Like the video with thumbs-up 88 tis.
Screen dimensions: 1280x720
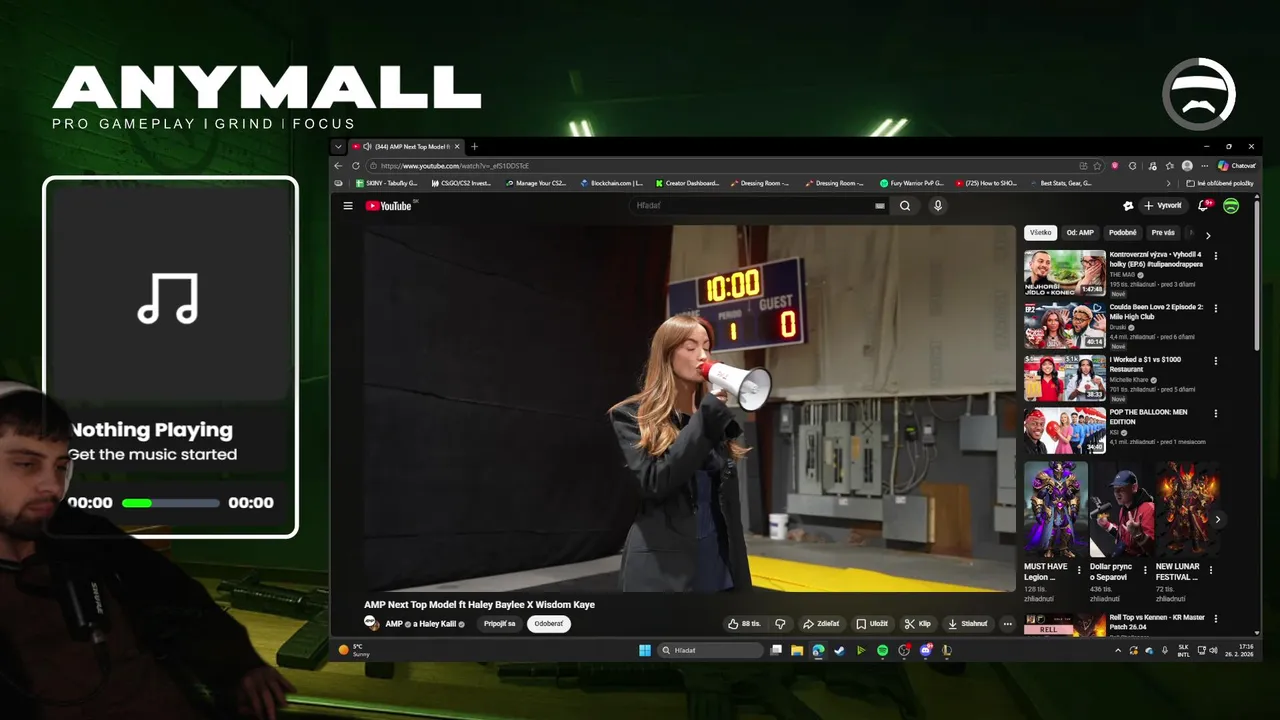[x=745, y=624]
